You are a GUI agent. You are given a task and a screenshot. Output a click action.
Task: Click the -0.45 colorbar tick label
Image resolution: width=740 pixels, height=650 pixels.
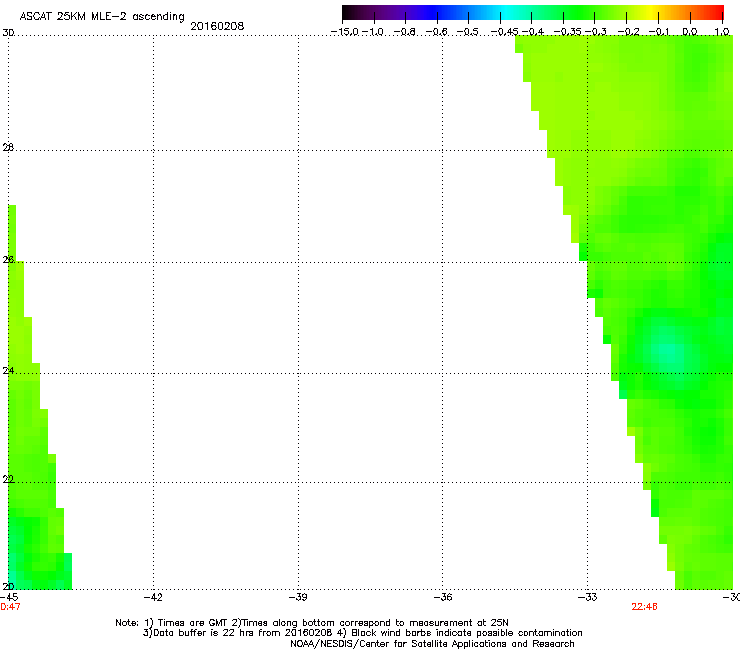[x=505, y=32]
